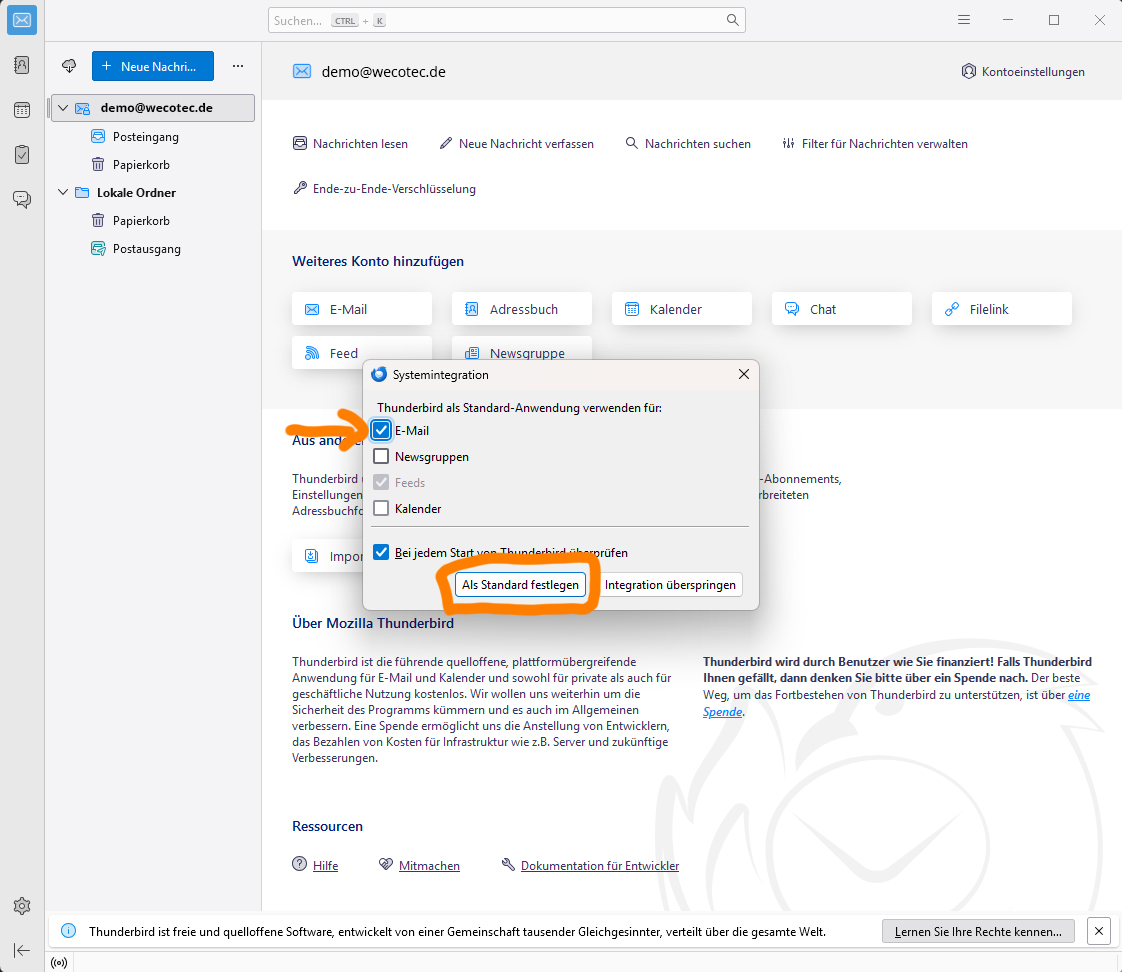Screen dimensions: 1122x972
Task: Click Lernen Sie Ihre Rechte kennen button
Action: (x=977, y=931)
